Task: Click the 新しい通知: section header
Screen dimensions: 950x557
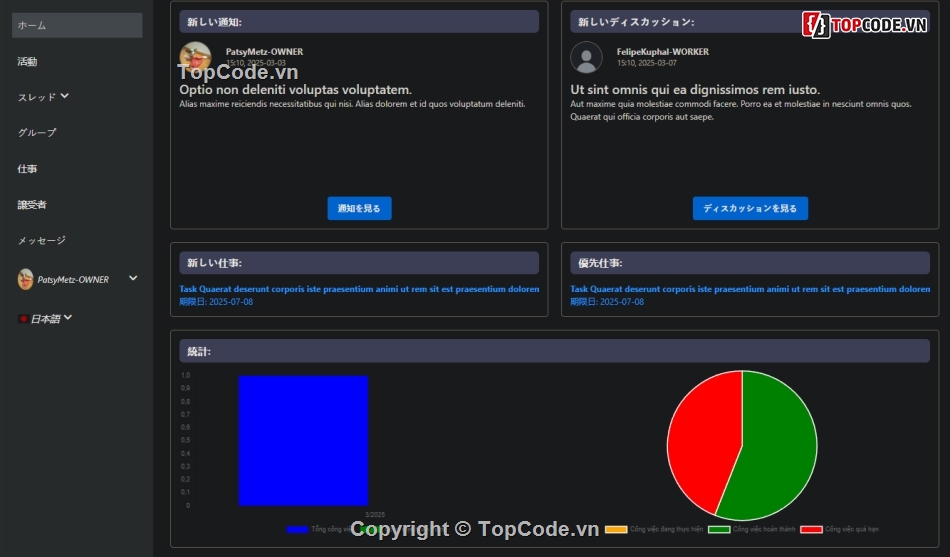Action: (x=359, y=22)
